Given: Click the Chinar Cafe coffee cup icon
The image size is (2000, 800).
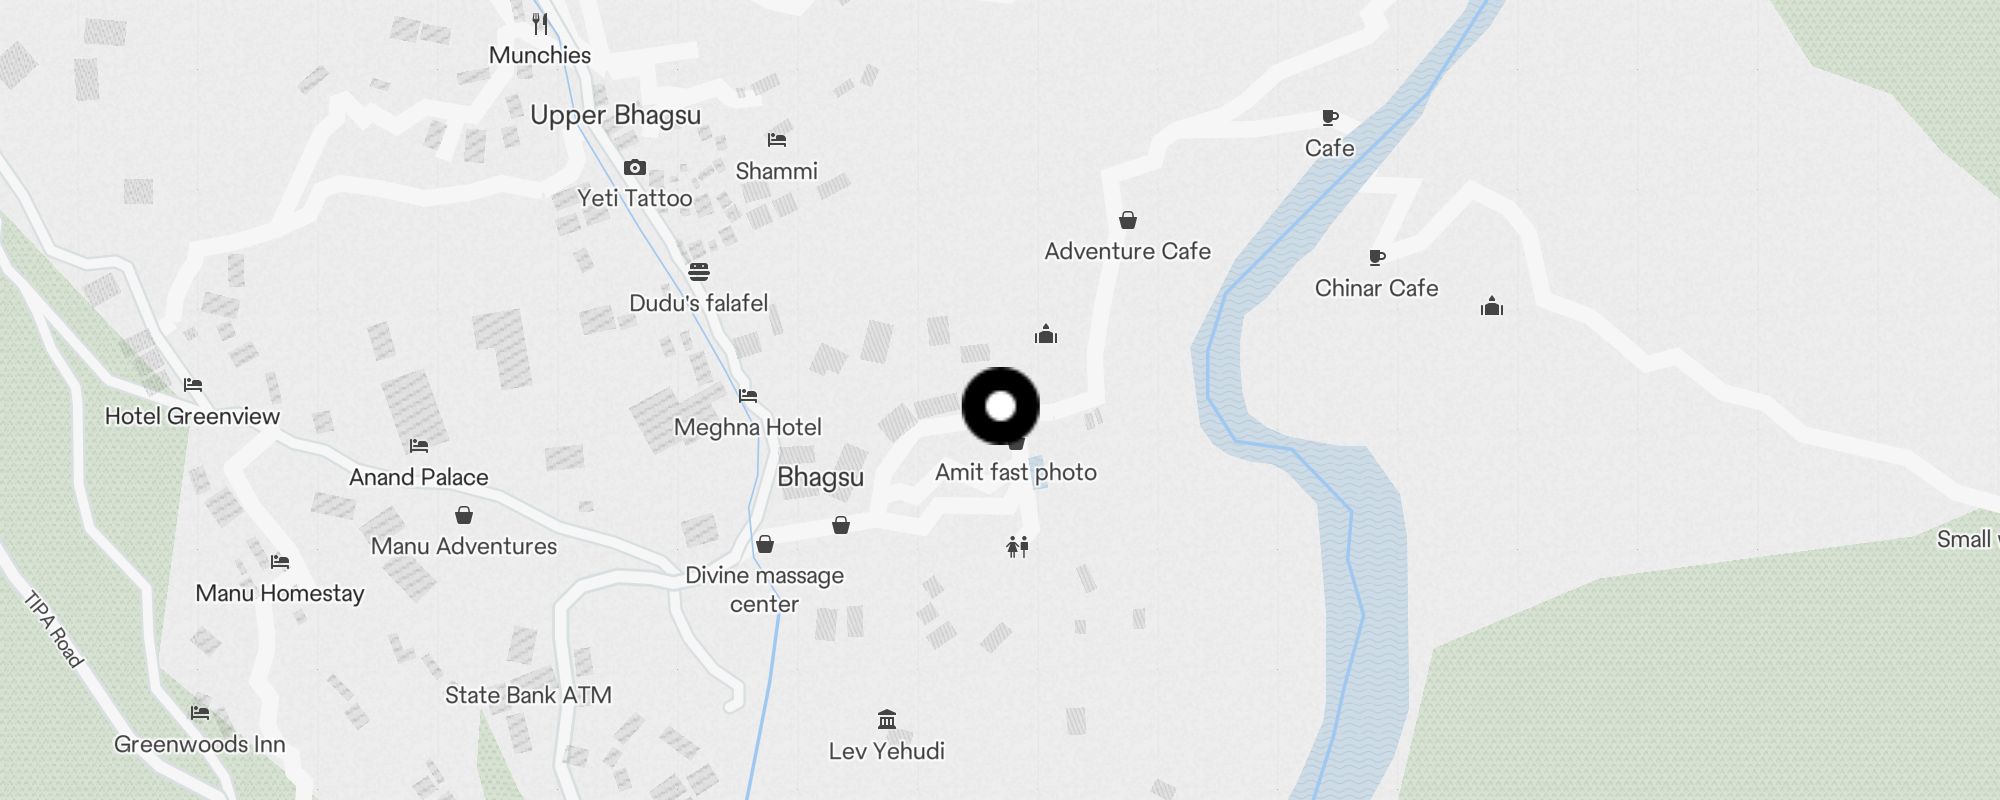Looking at the screenshot, I should click(1377, 258).
